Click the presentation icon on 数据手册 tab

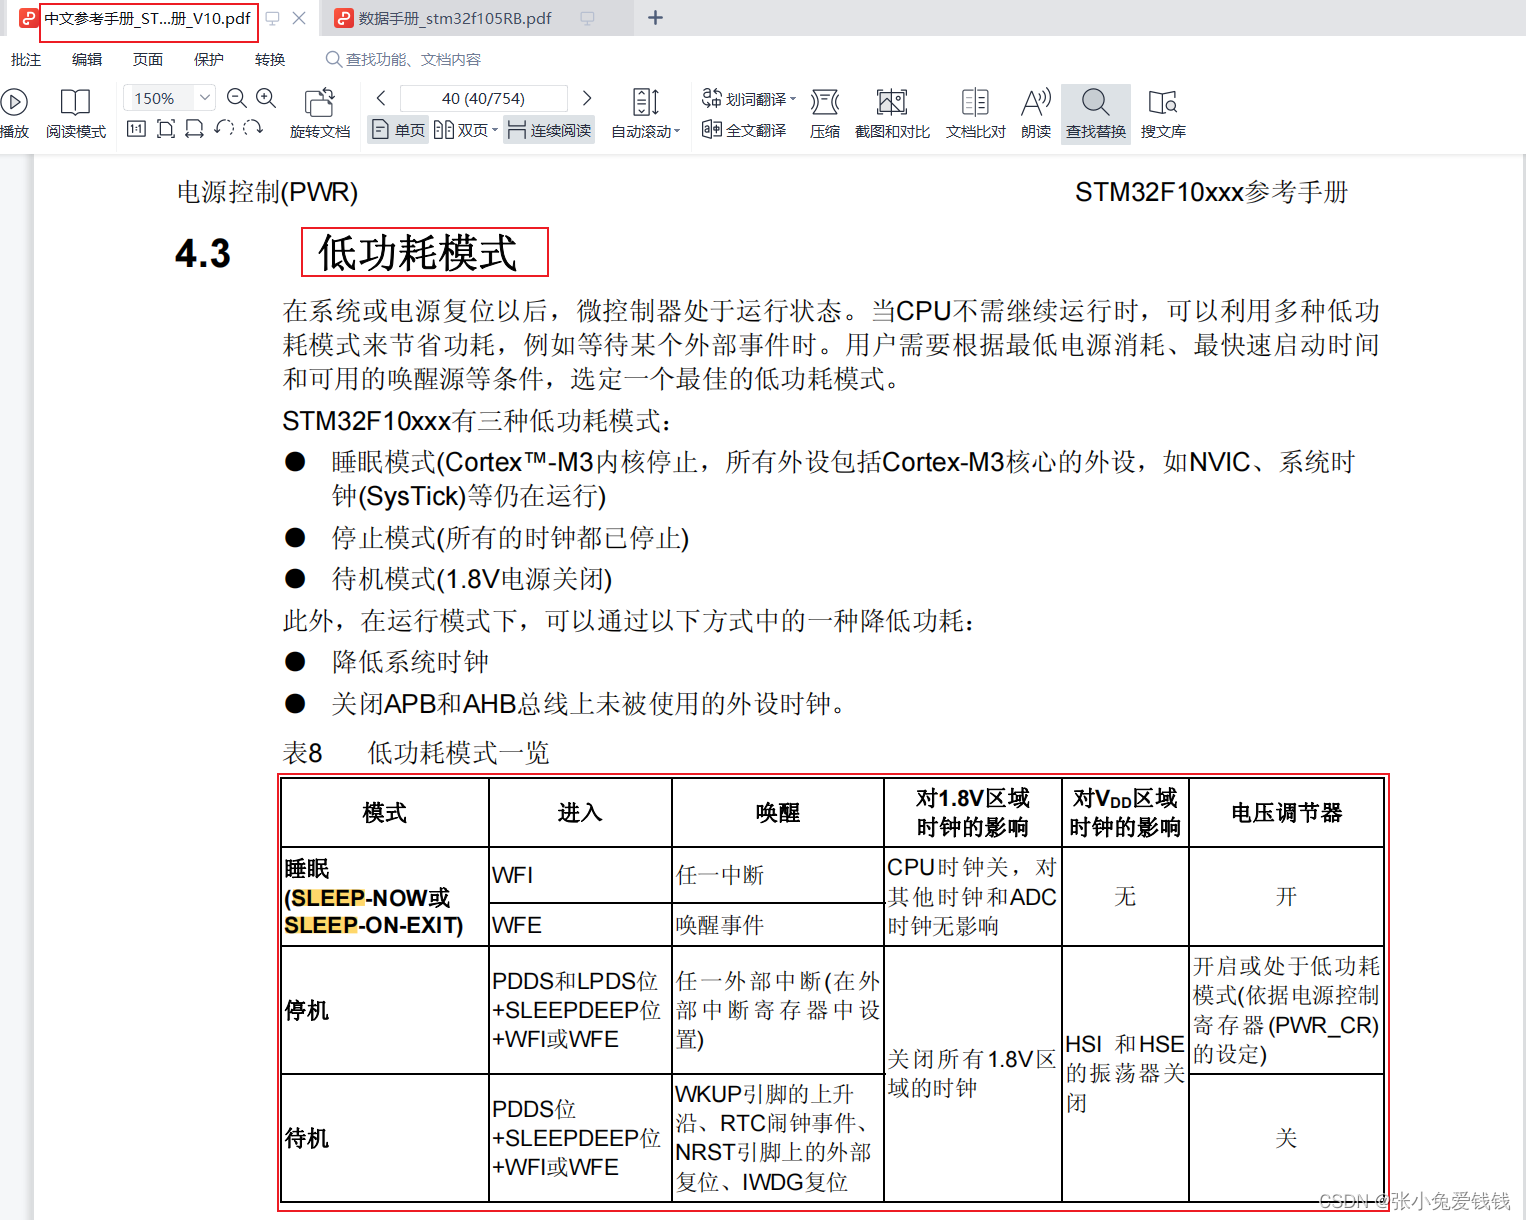click(x=588, y=18)
